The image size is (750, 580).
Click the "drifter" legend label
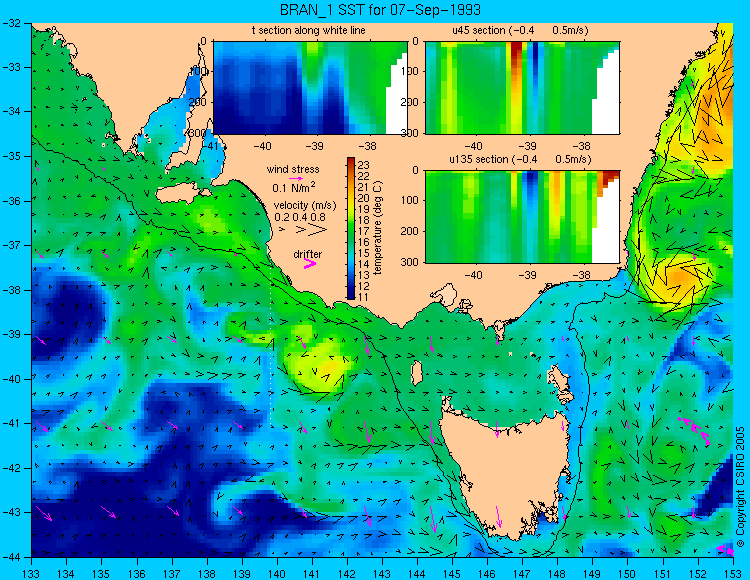tap(308, 254)
